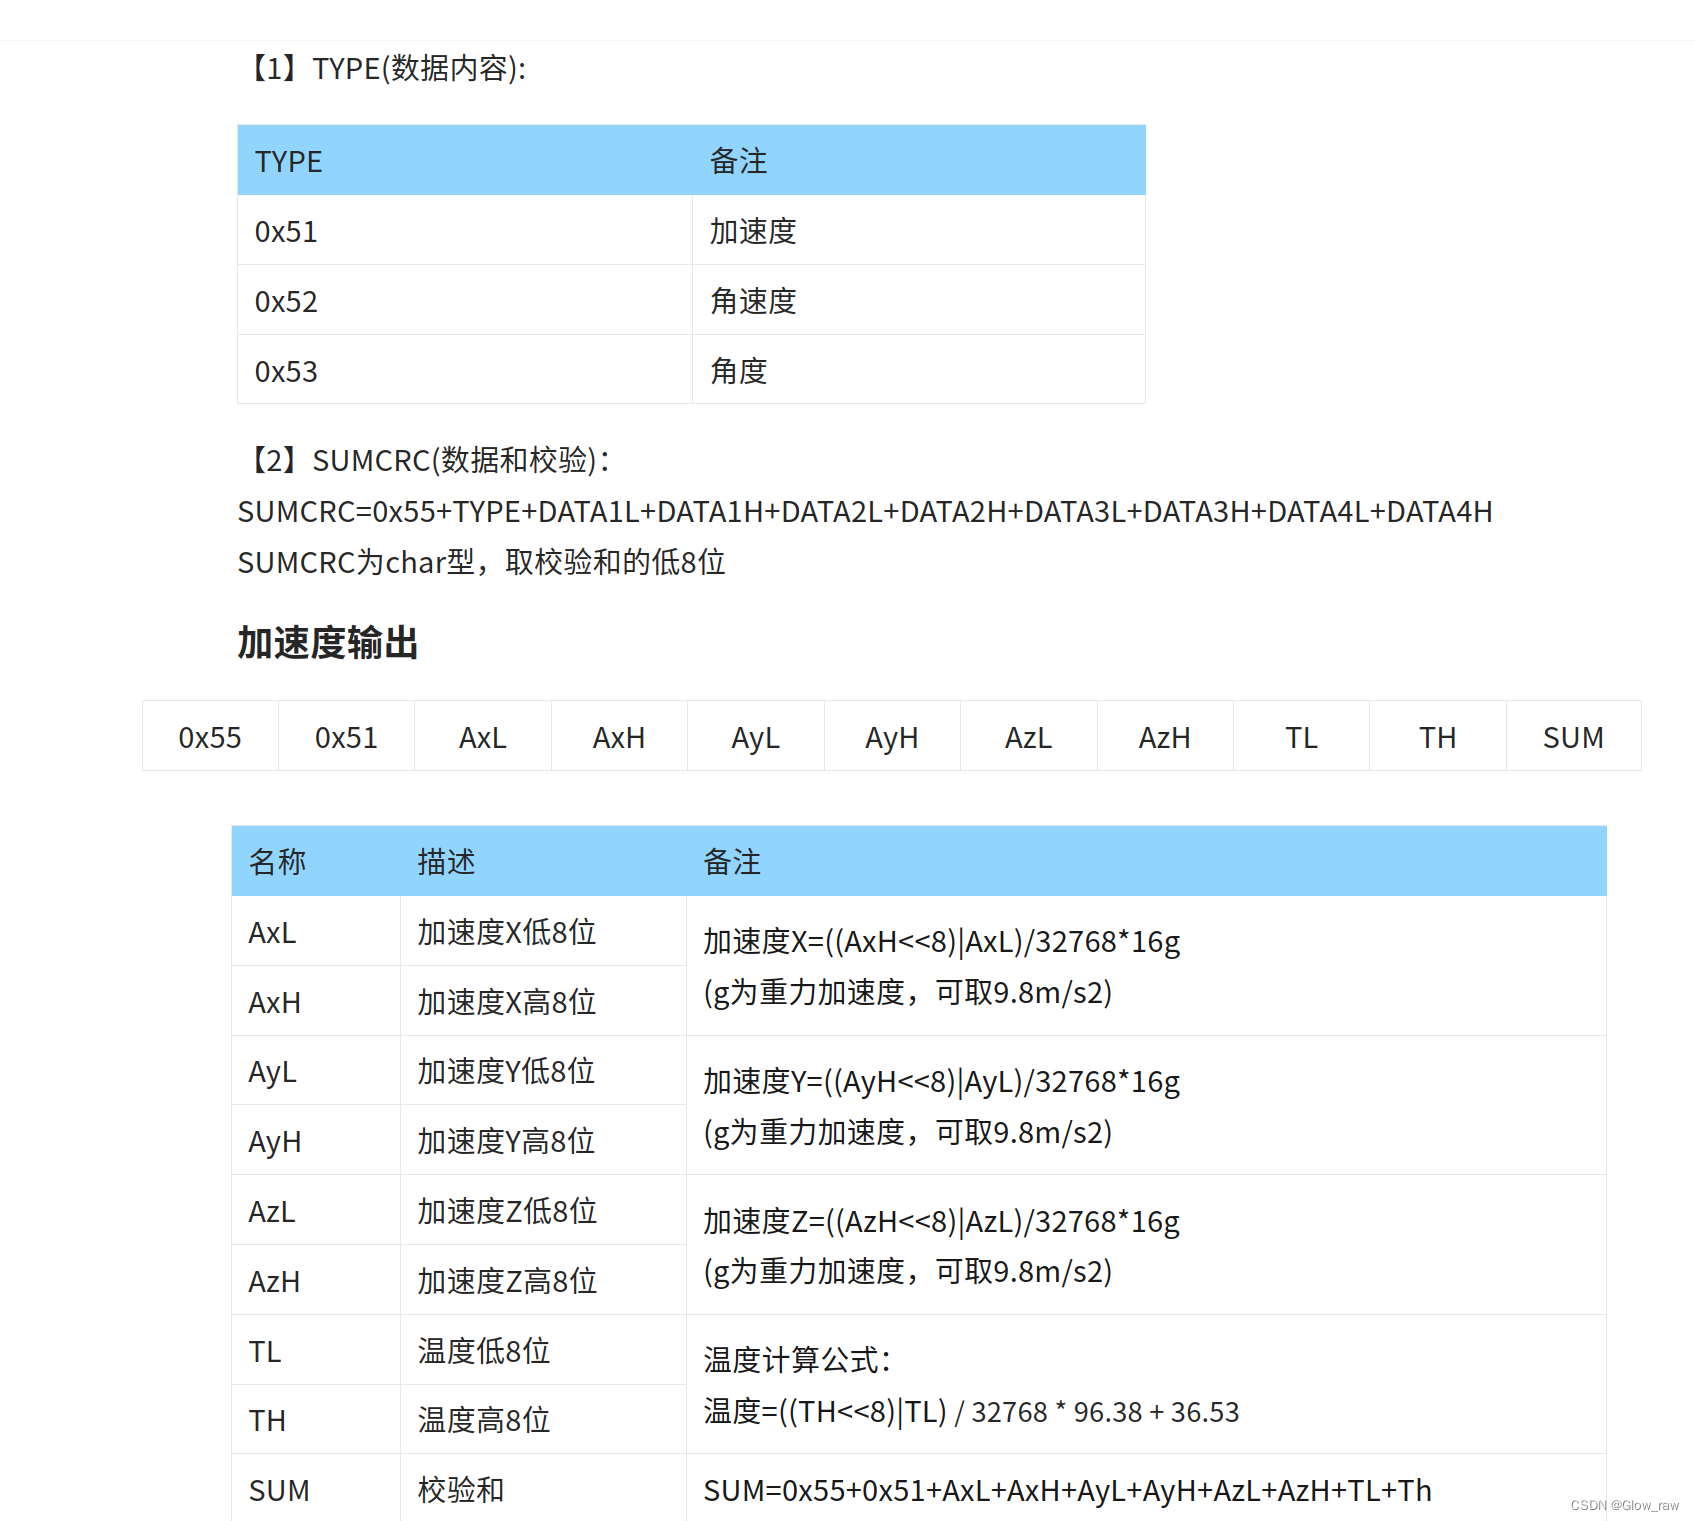Select the 'AyH' cell in the frame row
This screenshot has width=1695, height=1521.
click(893, 736)
